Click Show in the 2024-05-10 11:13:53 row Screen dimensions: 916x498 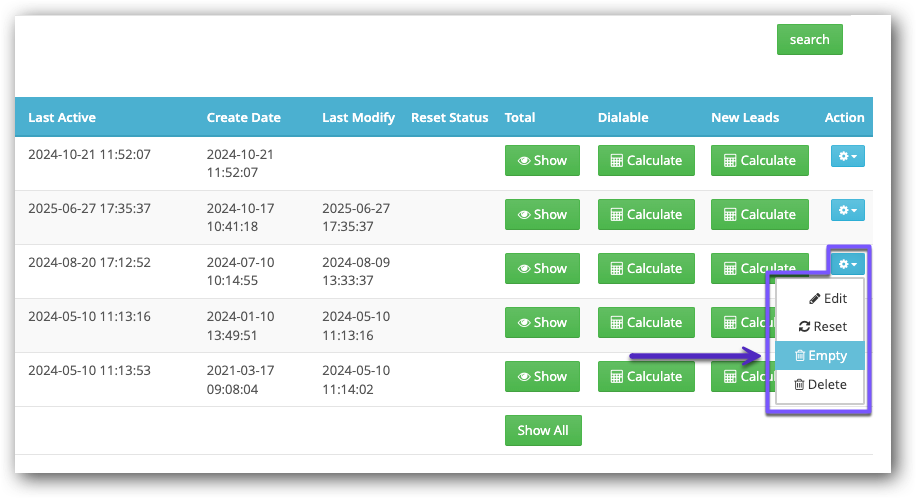541,376
